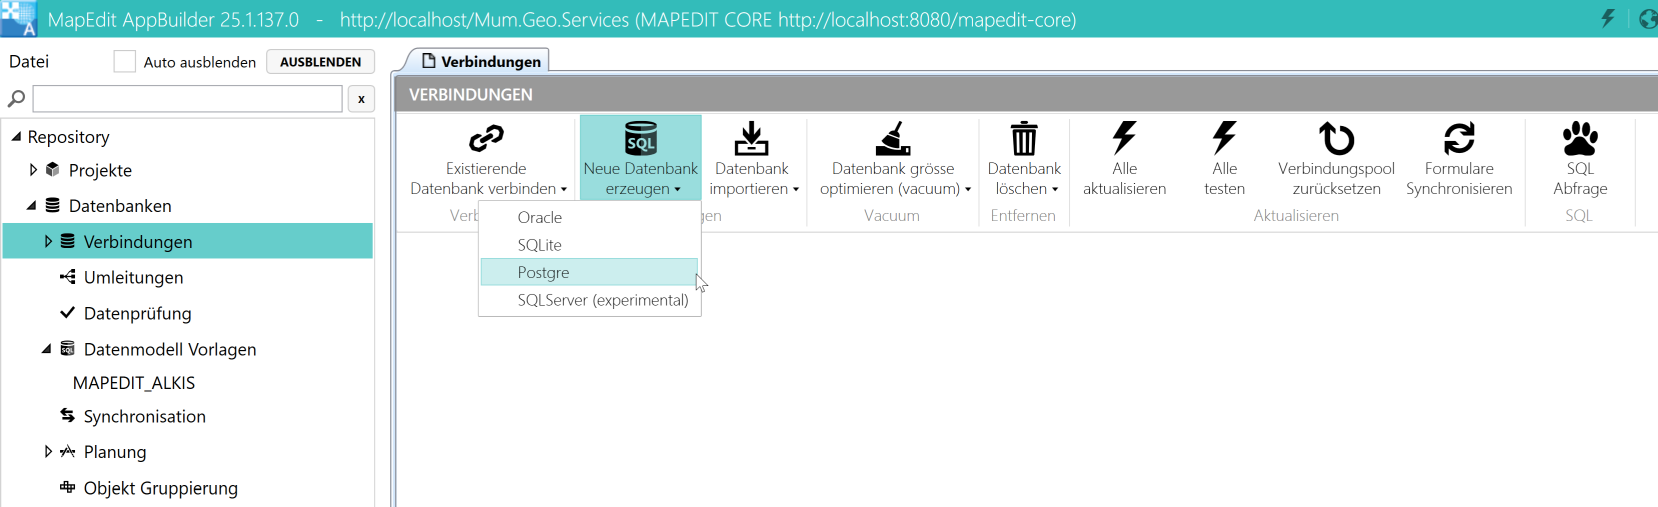Screen dimensions: 1658x507
Task: Collapse the Datenbanken tree node
Action: click(x=32, y=206)
